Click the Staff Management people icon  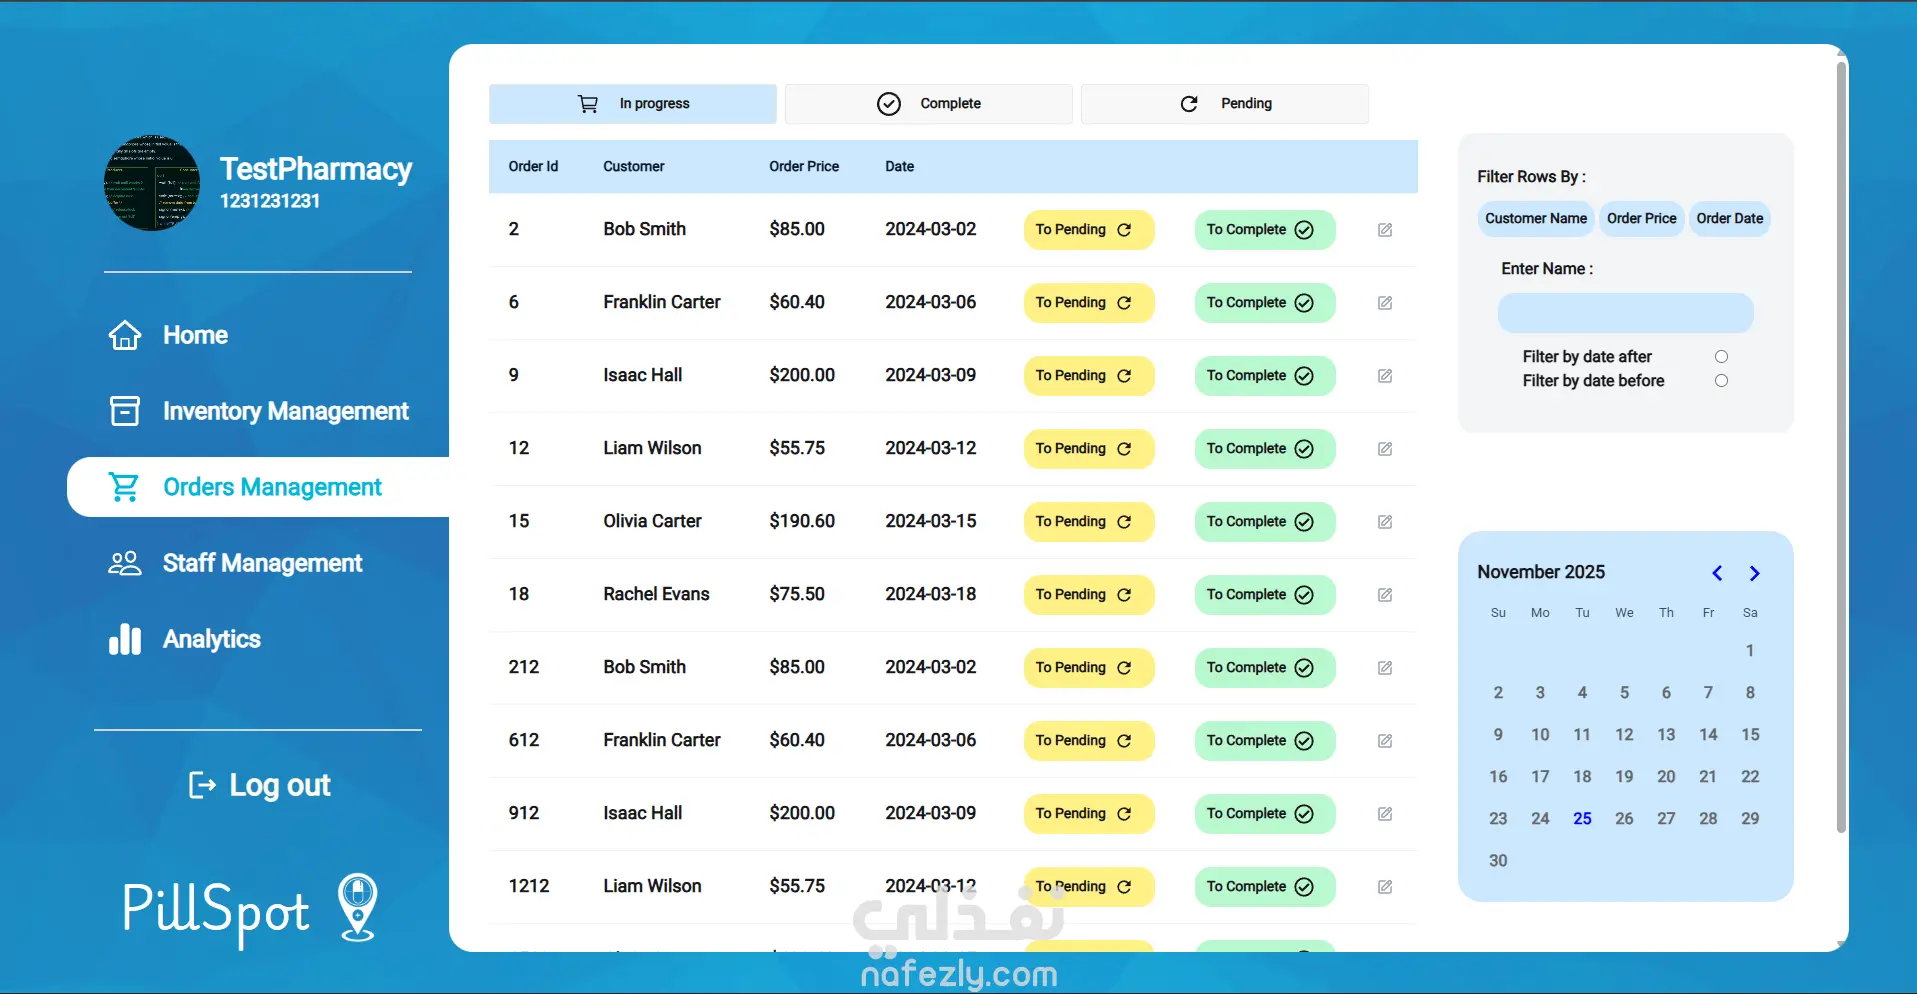[x=125, y=563]
